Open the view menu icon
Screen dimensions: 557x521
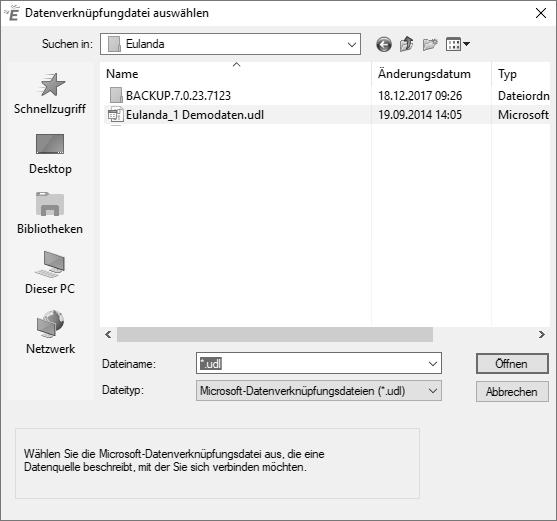coord(458,44)
